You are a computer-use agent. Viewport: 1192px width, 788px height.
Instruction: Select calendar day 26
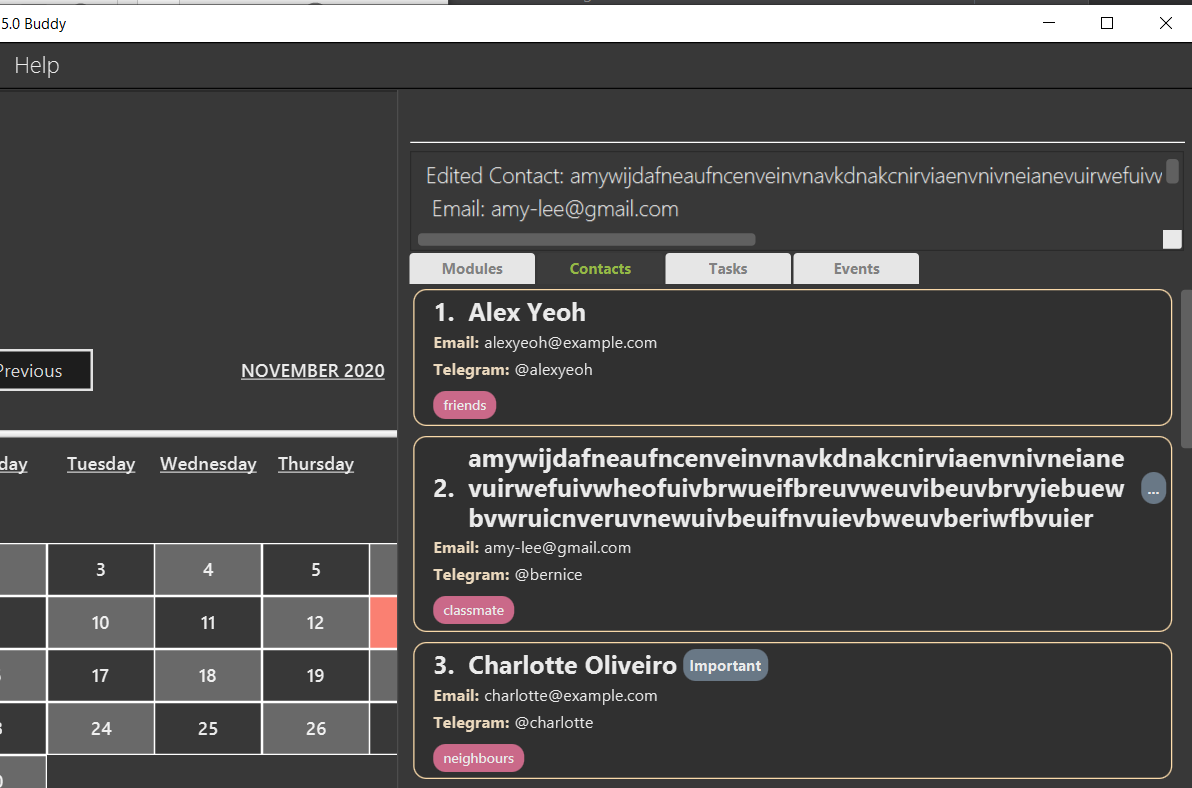pos(315,729)
